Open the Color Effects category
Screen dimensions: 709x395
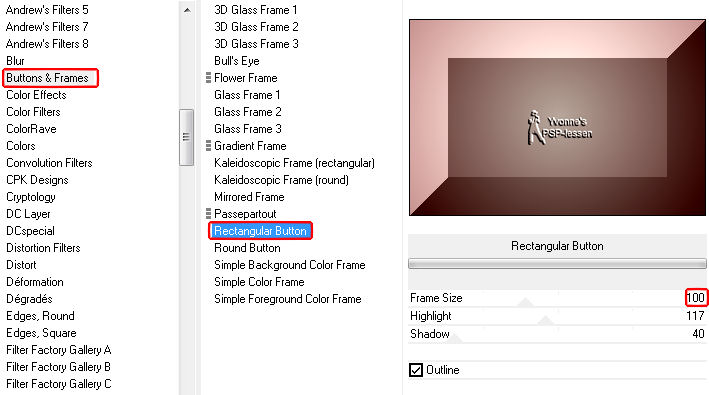[36, 95]
